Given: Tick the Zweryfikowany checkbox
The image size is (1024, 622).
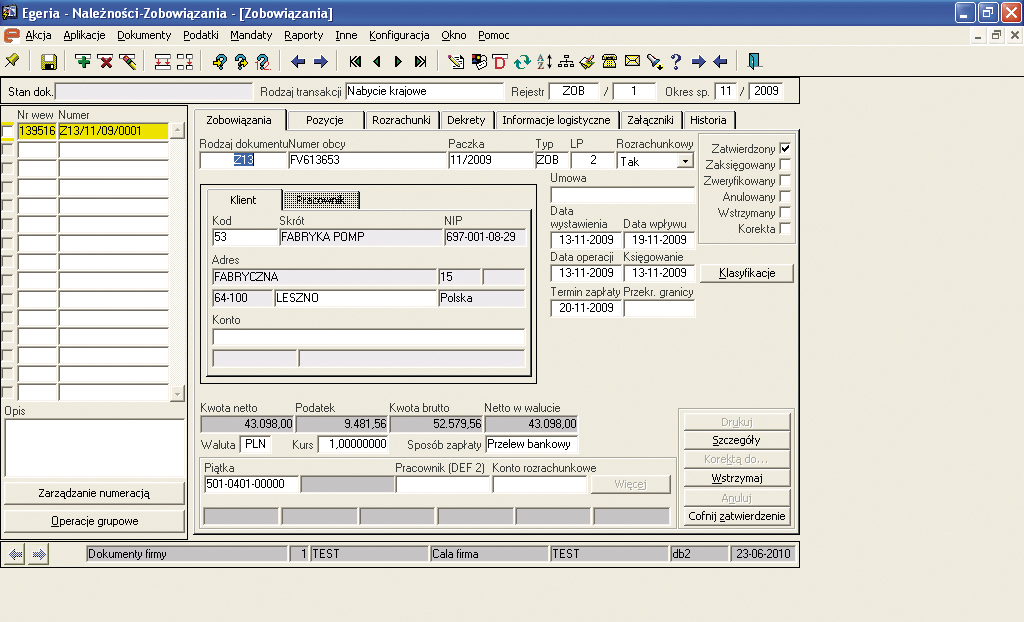Looking at the screenshot, I should (785, 180).
